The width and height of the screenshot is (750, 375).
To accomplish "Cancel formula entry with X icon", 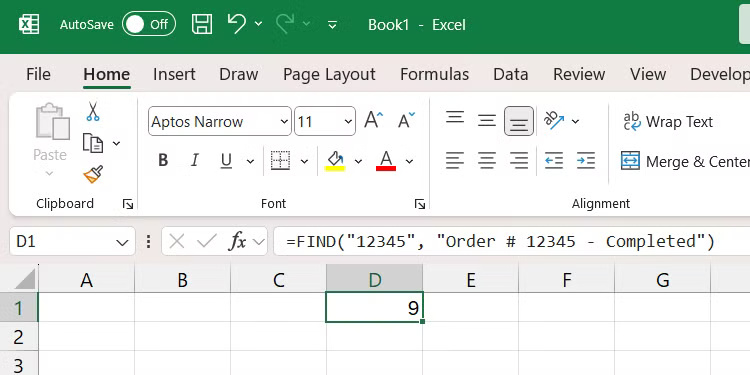I will [176, 242].
